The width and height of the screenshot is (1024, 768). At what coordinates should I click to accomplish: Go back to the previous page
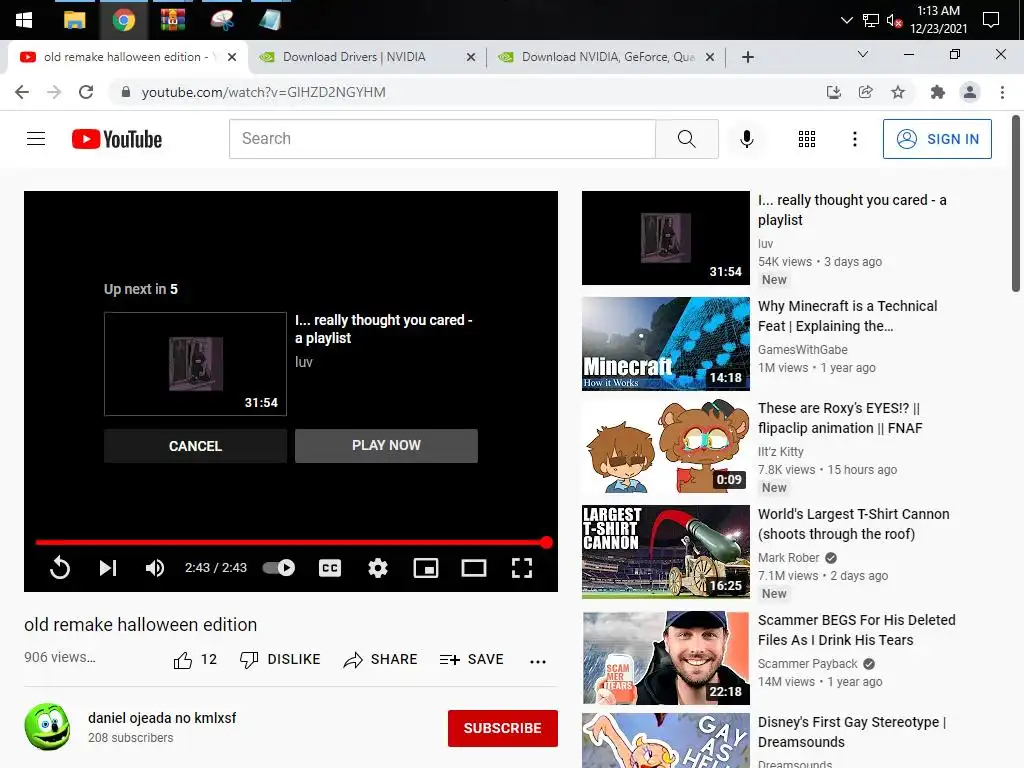point(22,92)
